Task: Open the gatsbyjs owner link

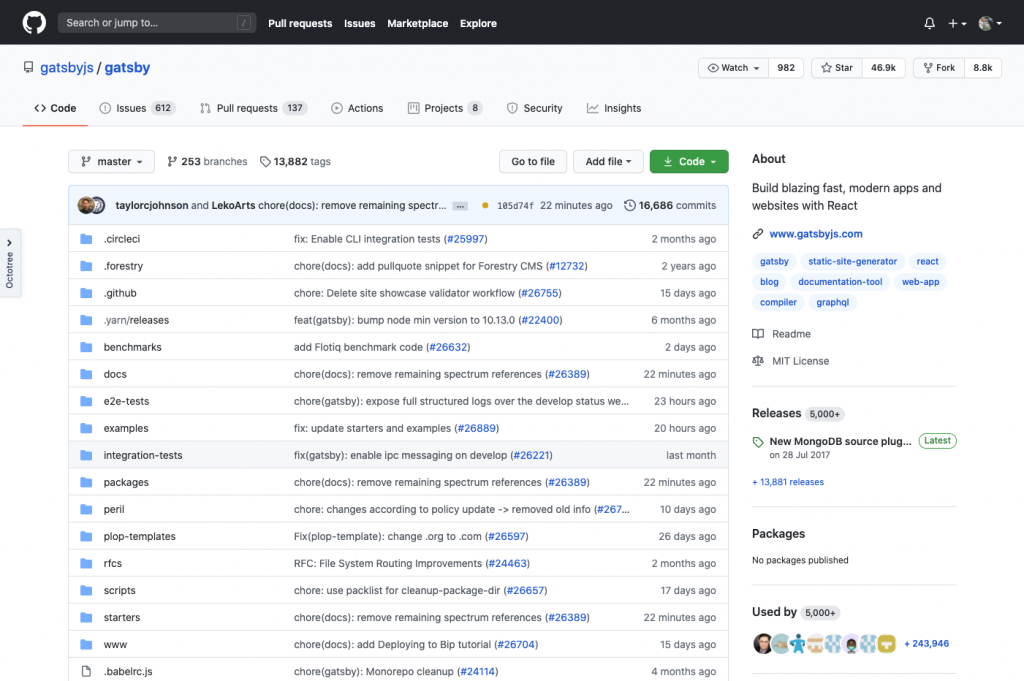Action: coord(67,67)
